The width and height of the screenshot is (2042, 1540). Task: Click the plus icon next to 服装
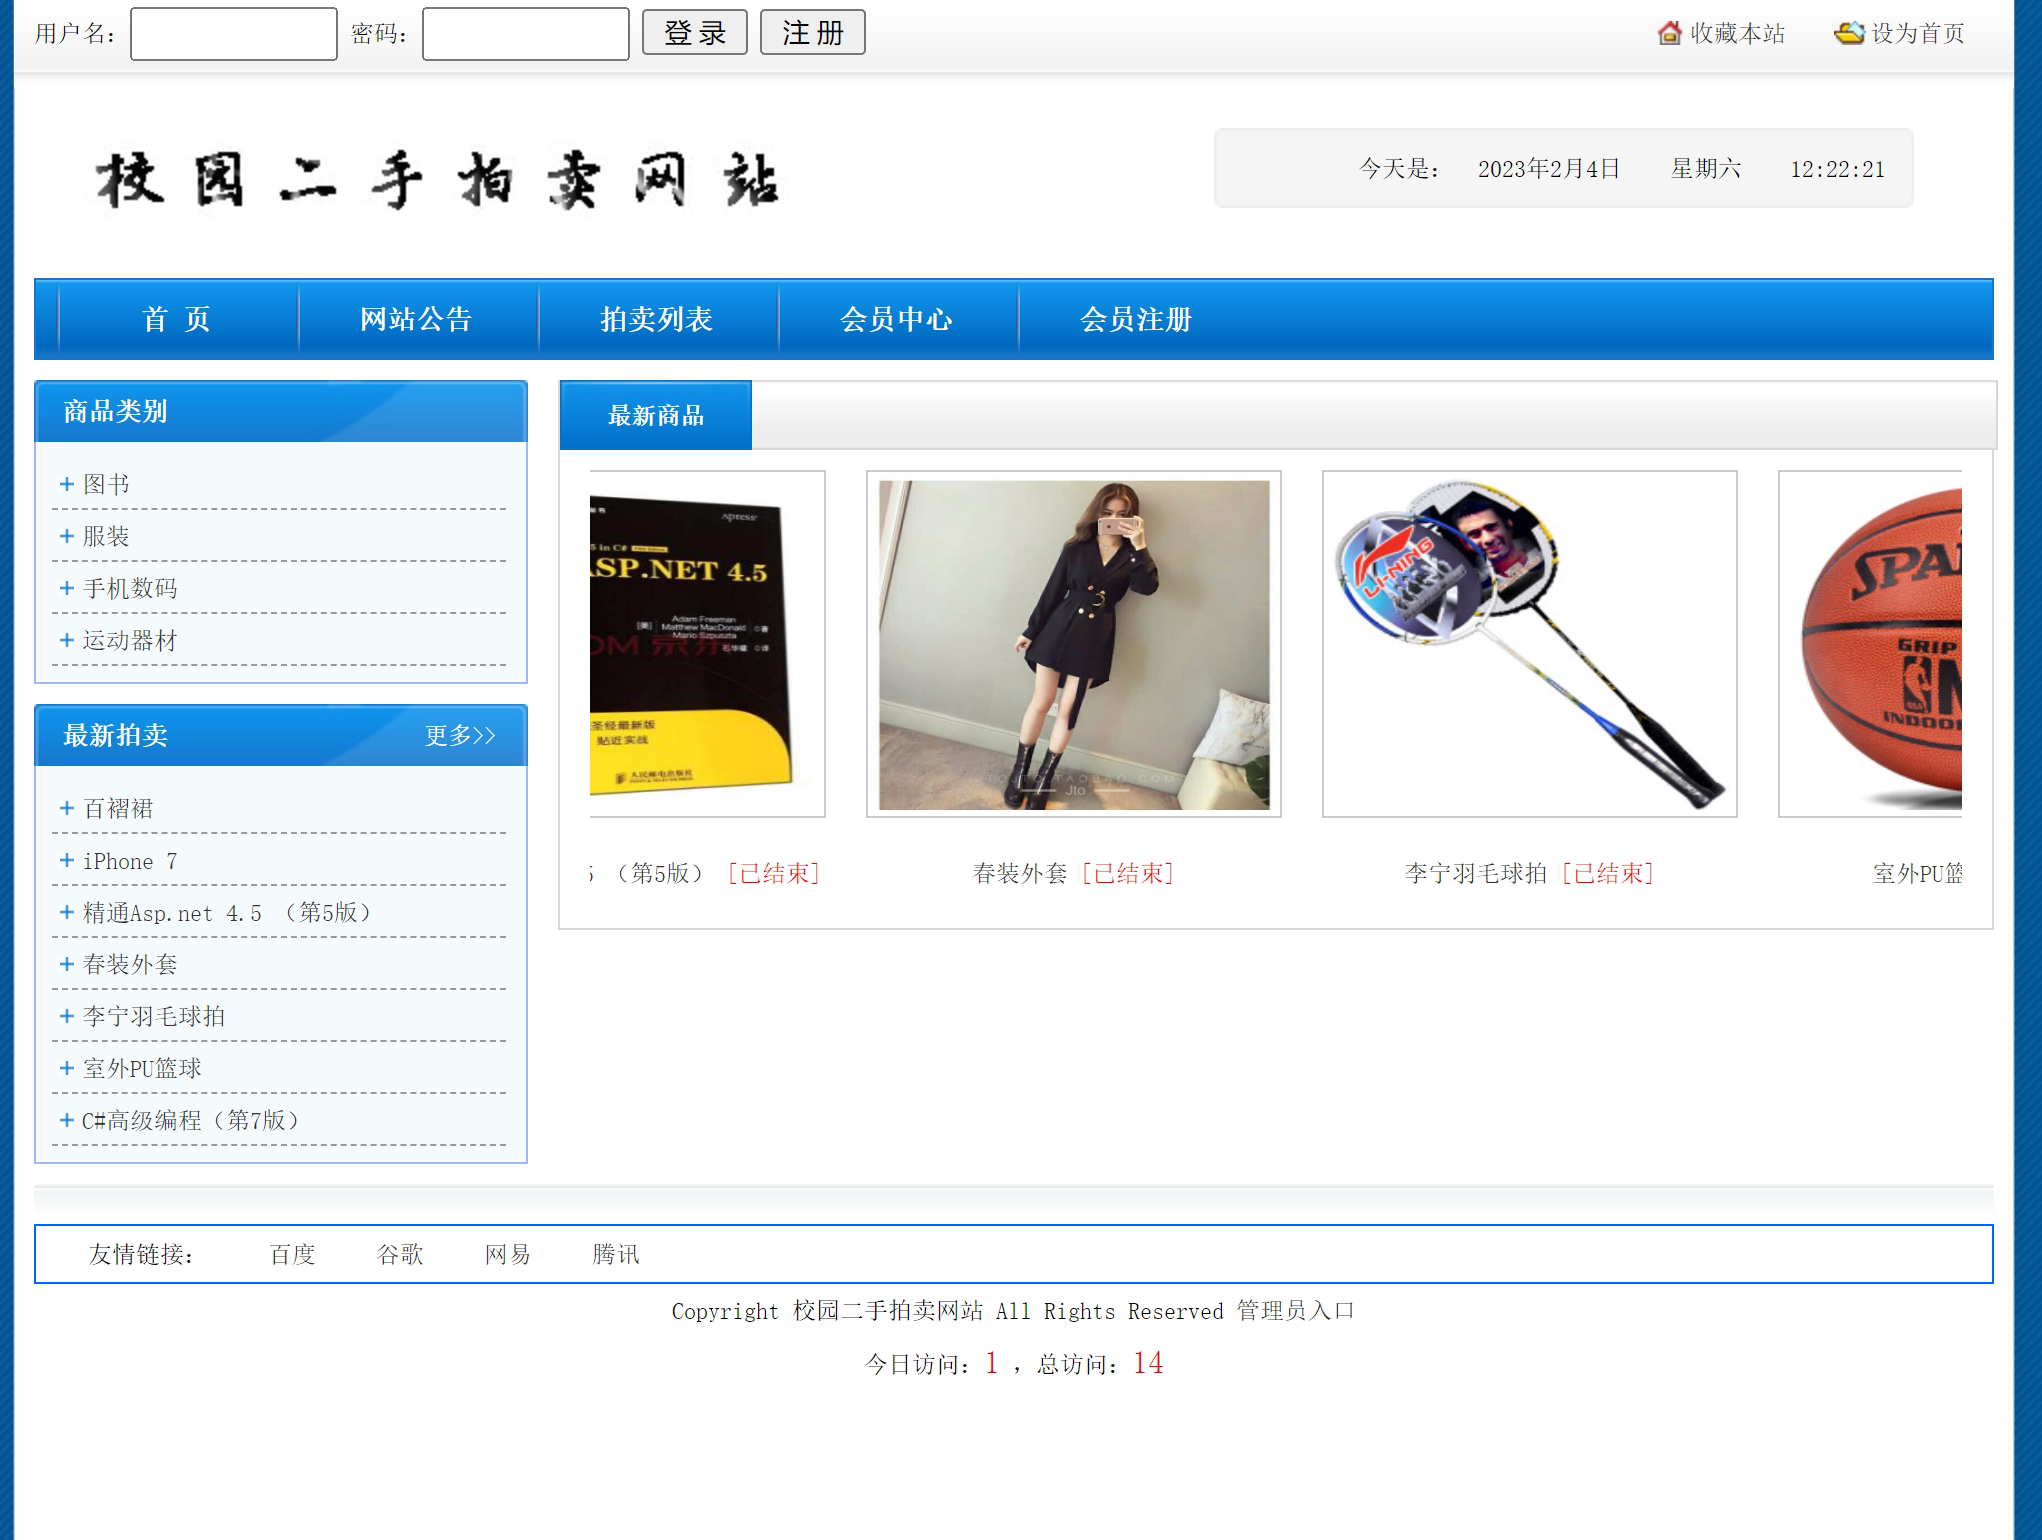click(67, 536)
